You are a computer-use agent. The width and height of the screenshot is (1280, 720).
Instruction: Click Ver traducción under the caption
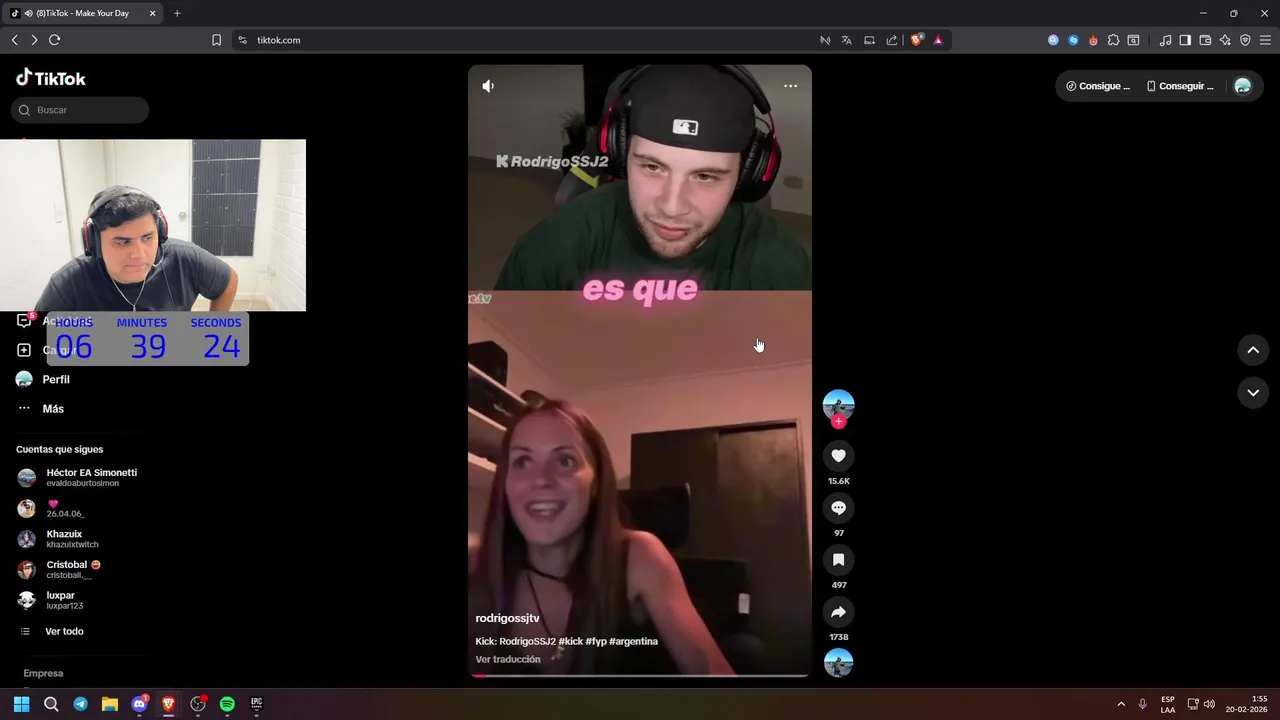point(508,659)
